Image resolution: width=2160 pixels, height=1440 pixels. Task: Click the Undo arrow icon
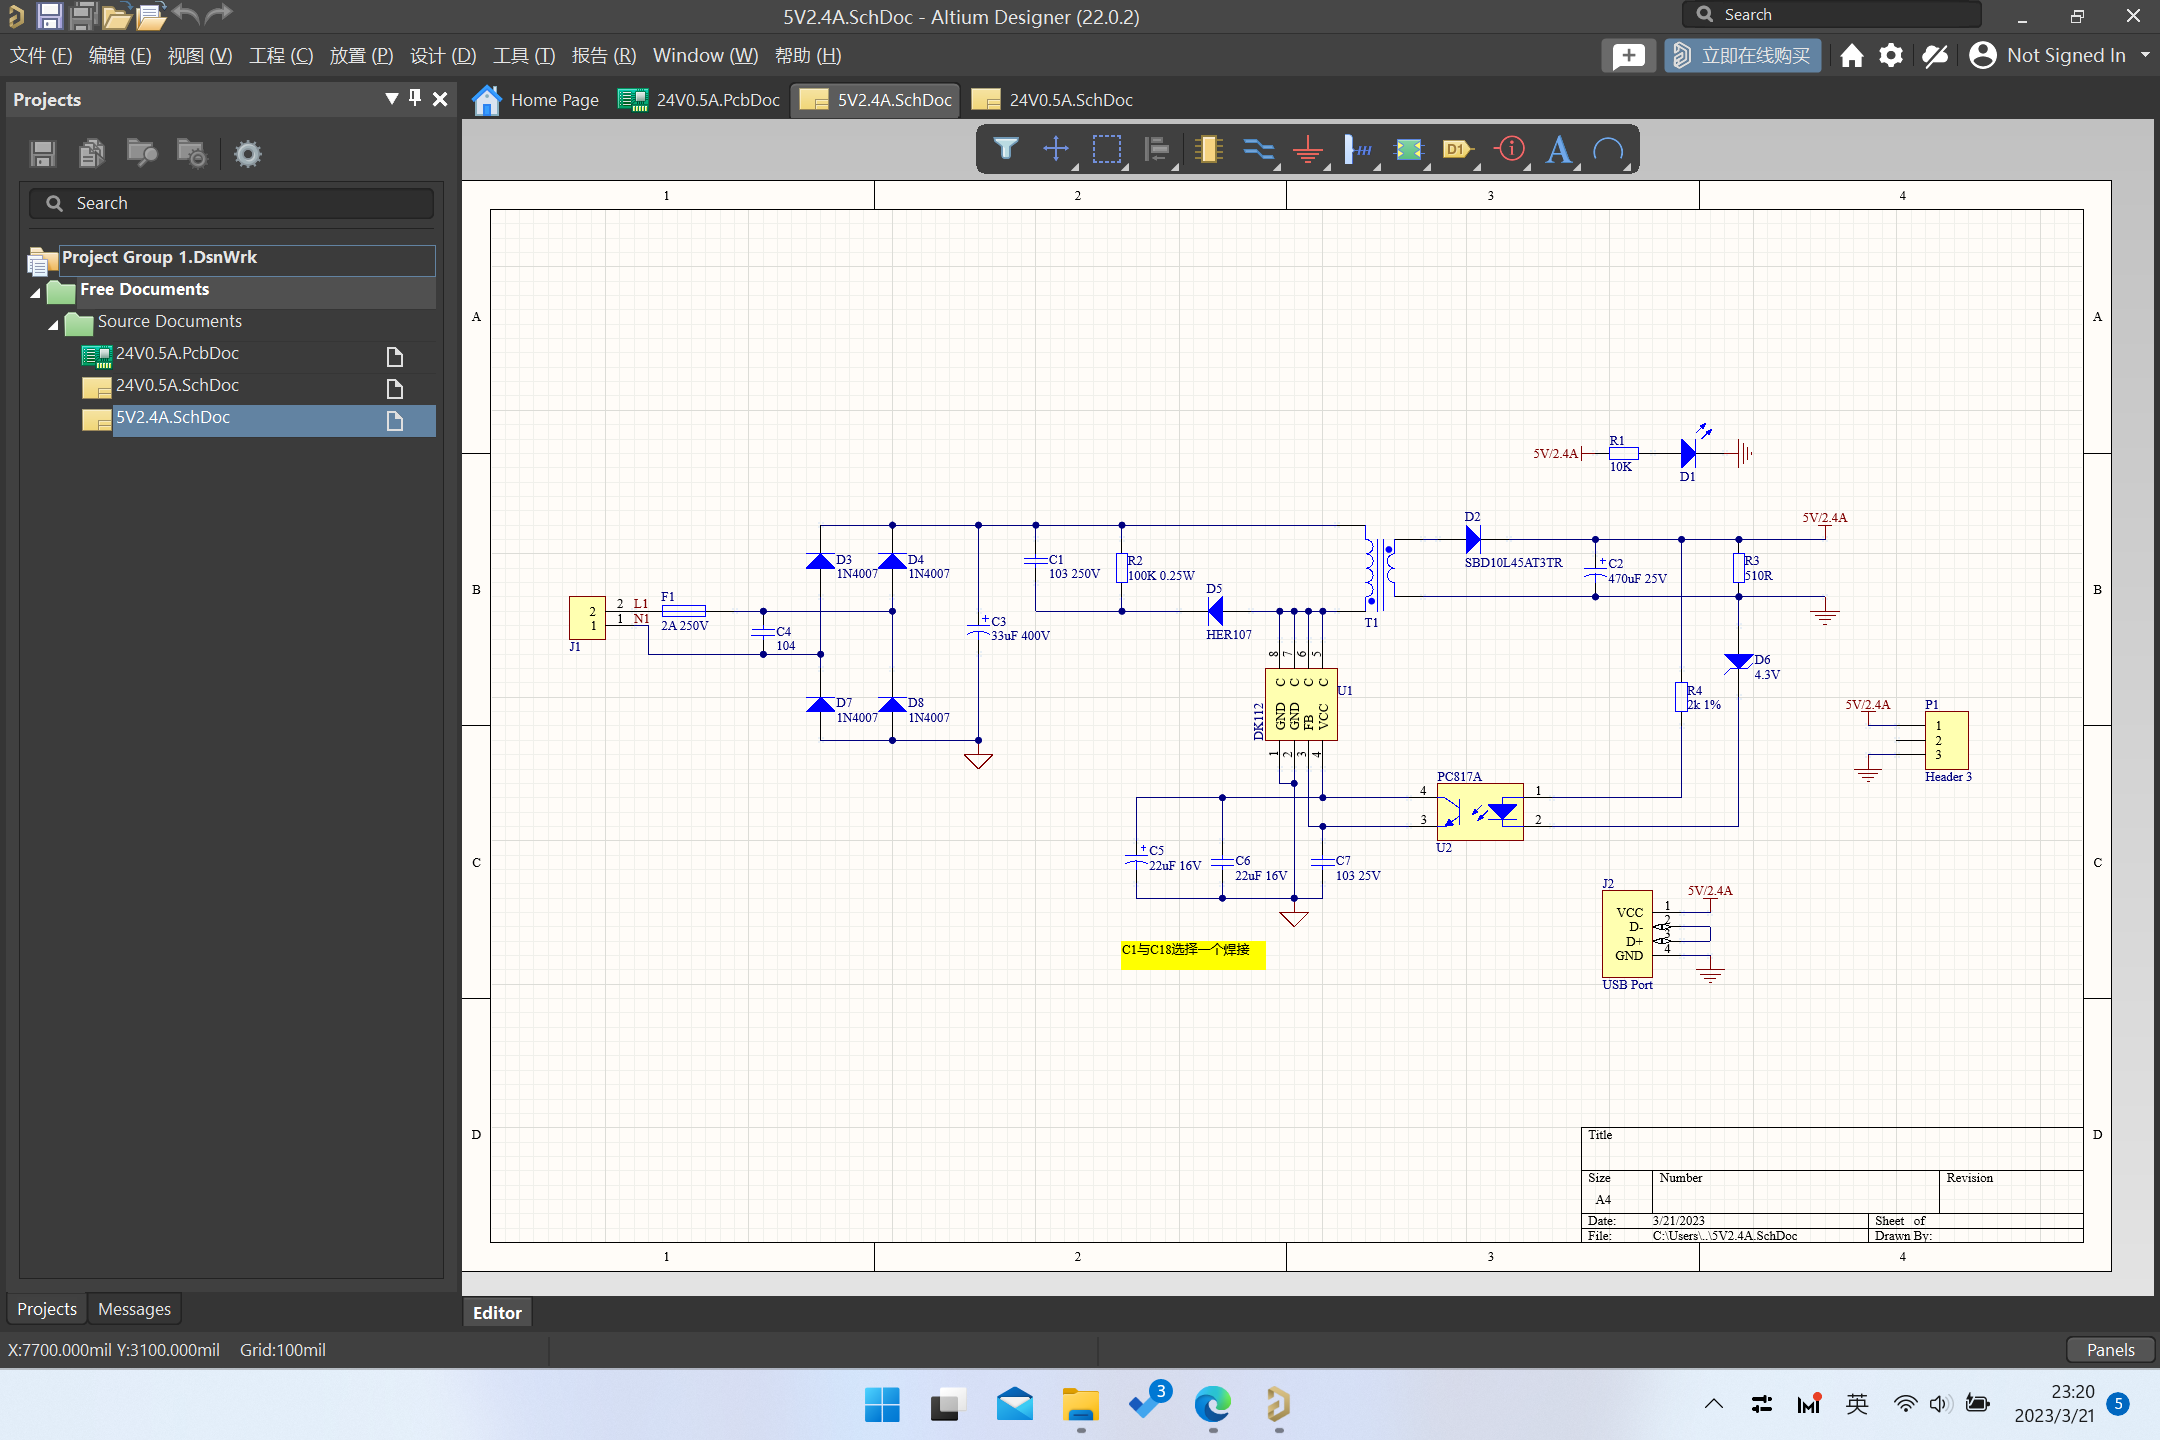(x=186, y=14)
